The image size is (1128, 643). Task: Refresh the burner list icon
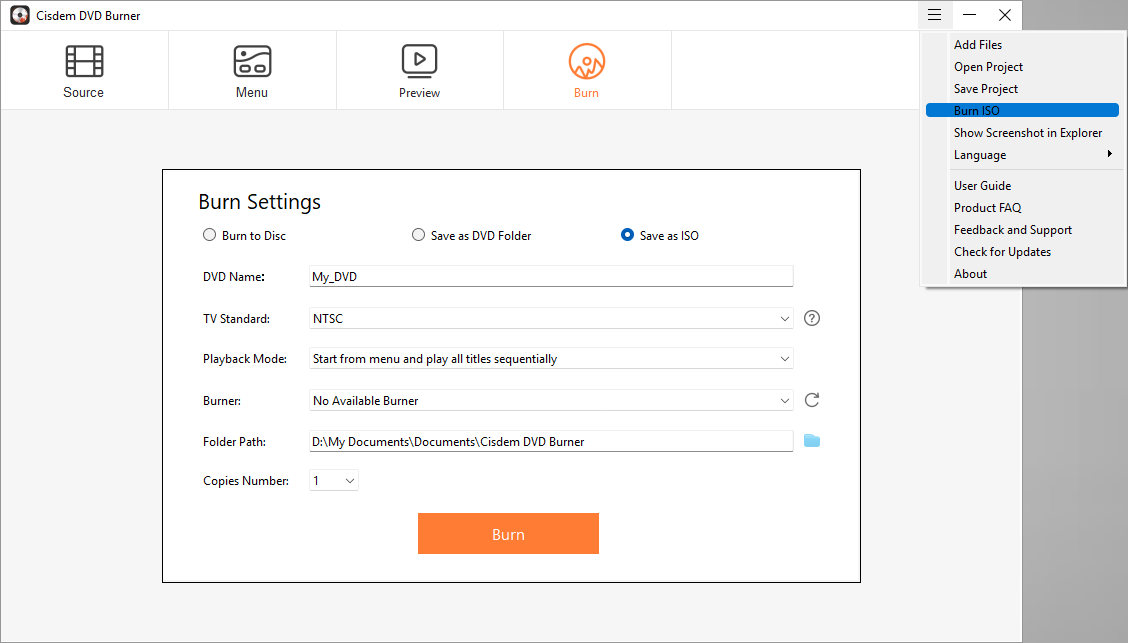[x=811, y=399]
